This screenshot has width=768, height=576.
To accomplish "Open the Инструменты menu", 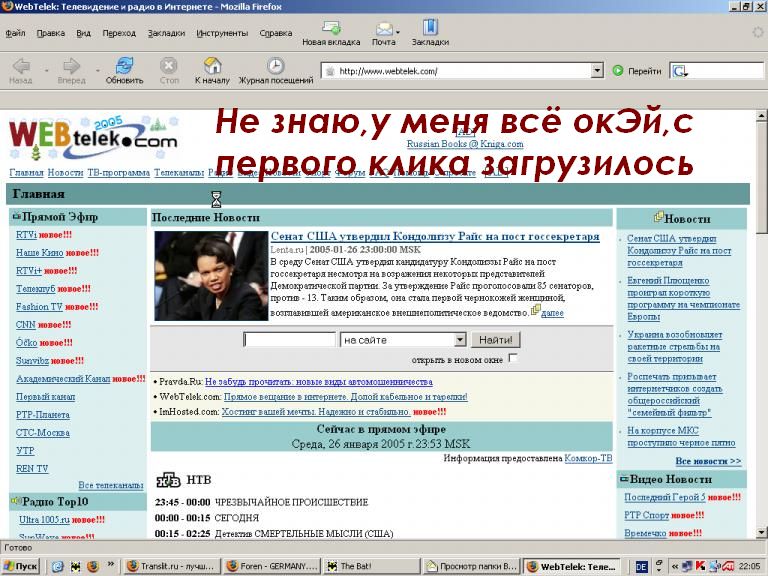I will 222,33.
